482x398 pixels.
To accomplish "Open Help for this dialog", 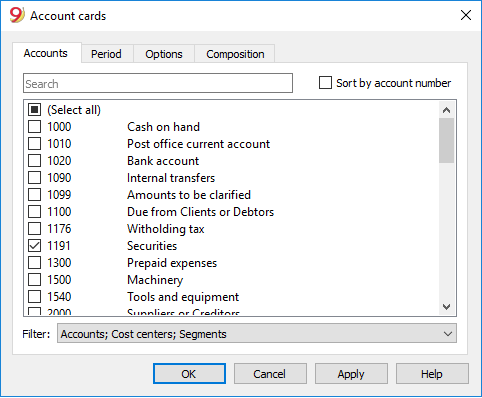I will pyautogui.click(x=432, y=374).
